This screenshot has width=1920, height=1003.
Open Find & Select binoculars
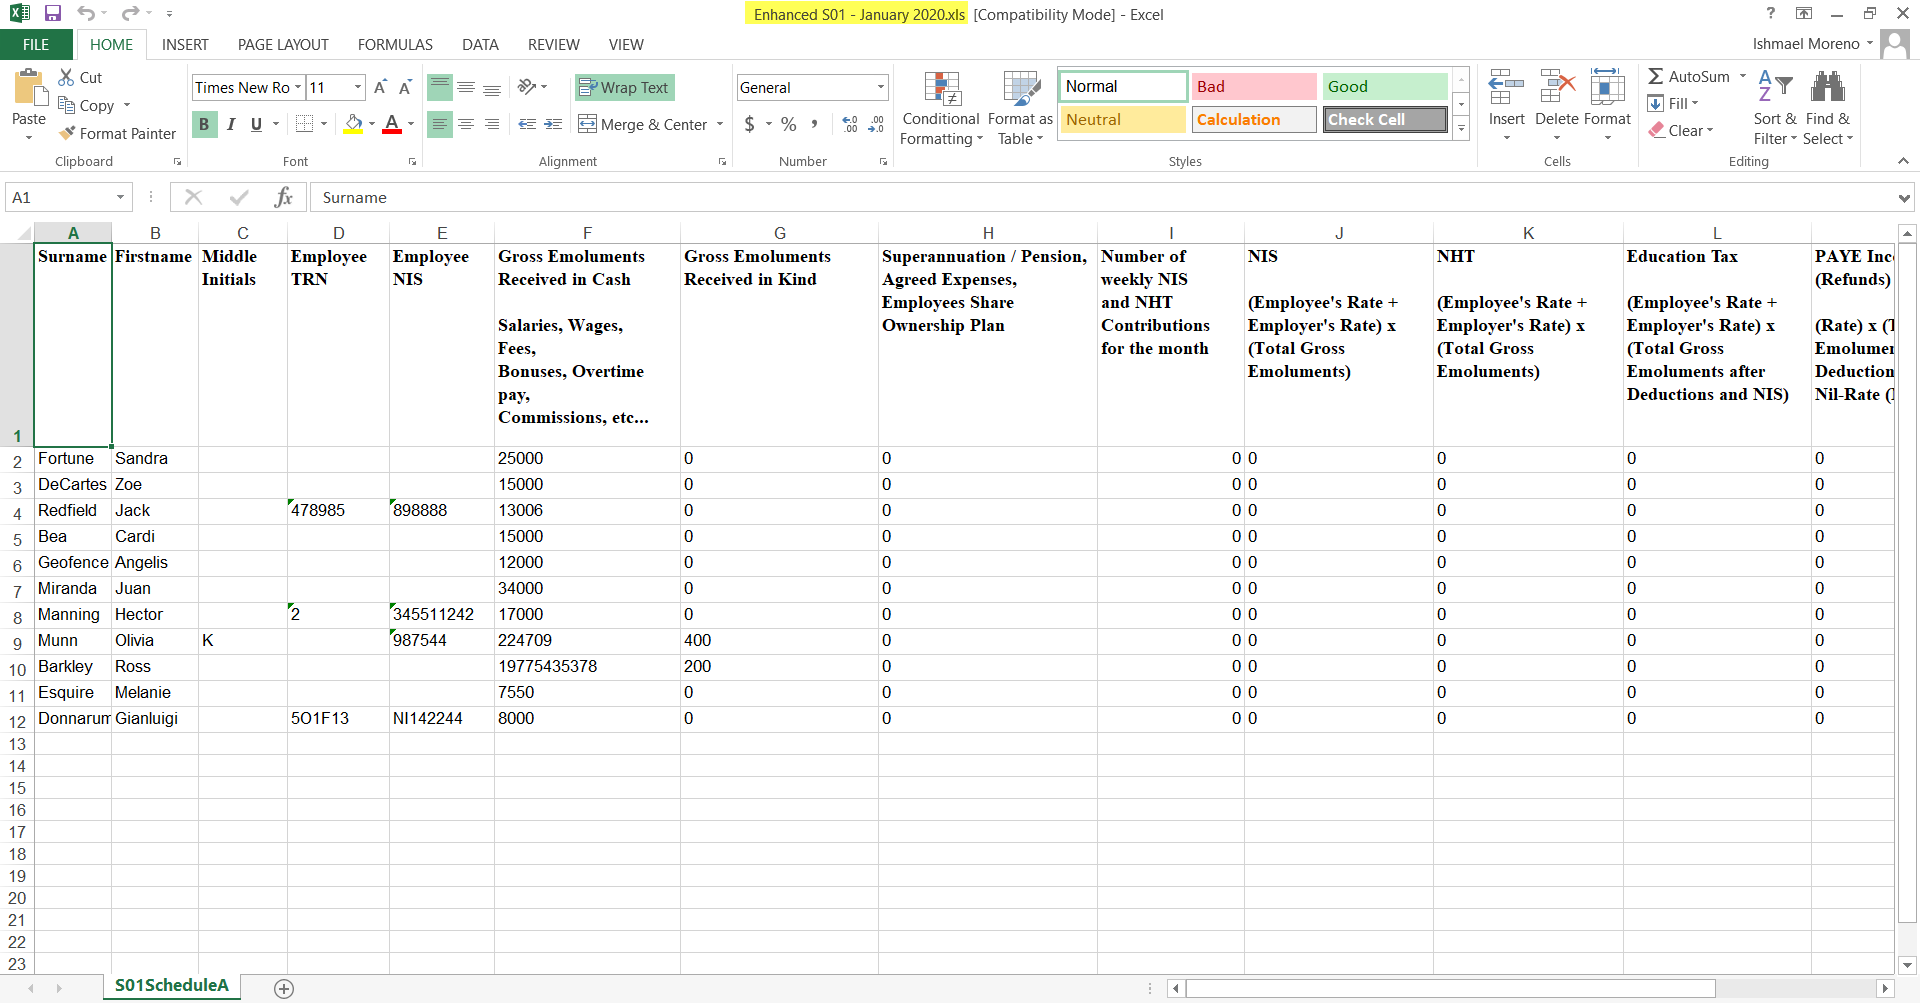pyautogui.click(x=1828, y=107)
